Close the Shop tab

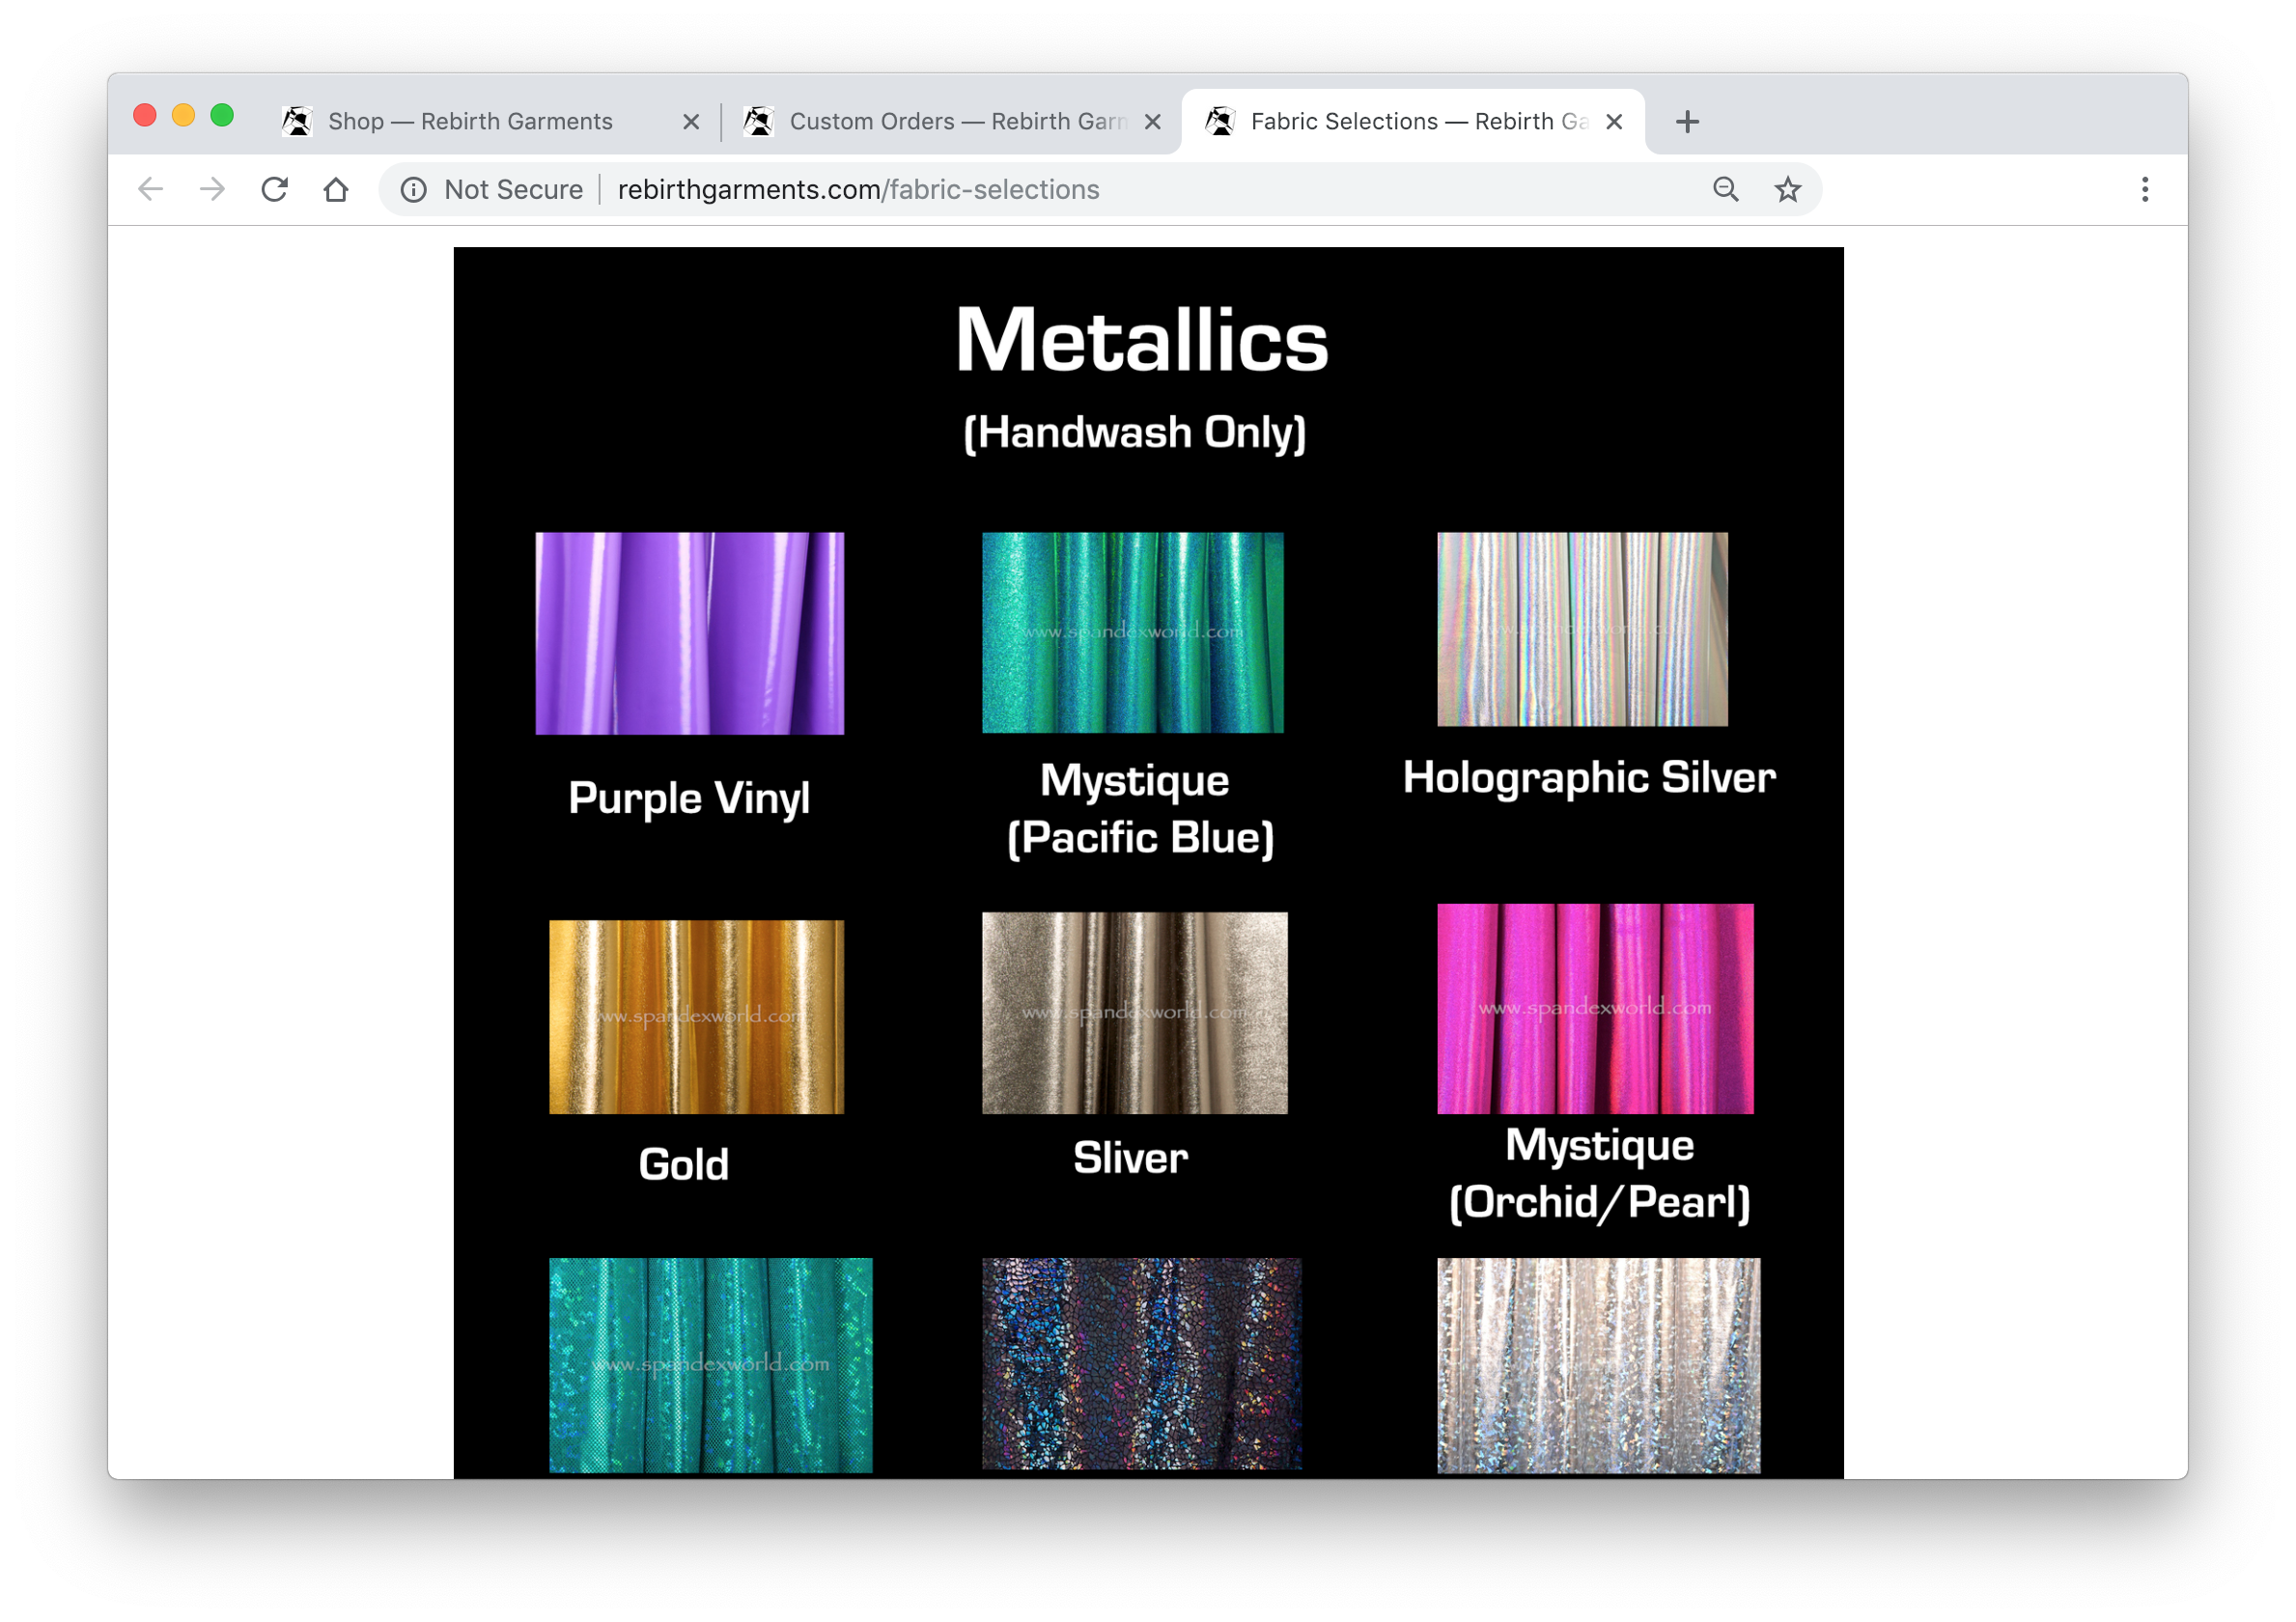(x=690, y=122)
